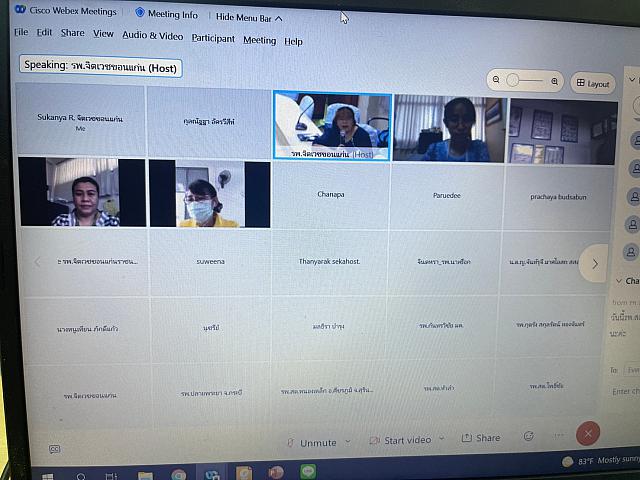This screenshot has height=480, width=640.
Task: Go to next page of participants
Action: [594, 264]
